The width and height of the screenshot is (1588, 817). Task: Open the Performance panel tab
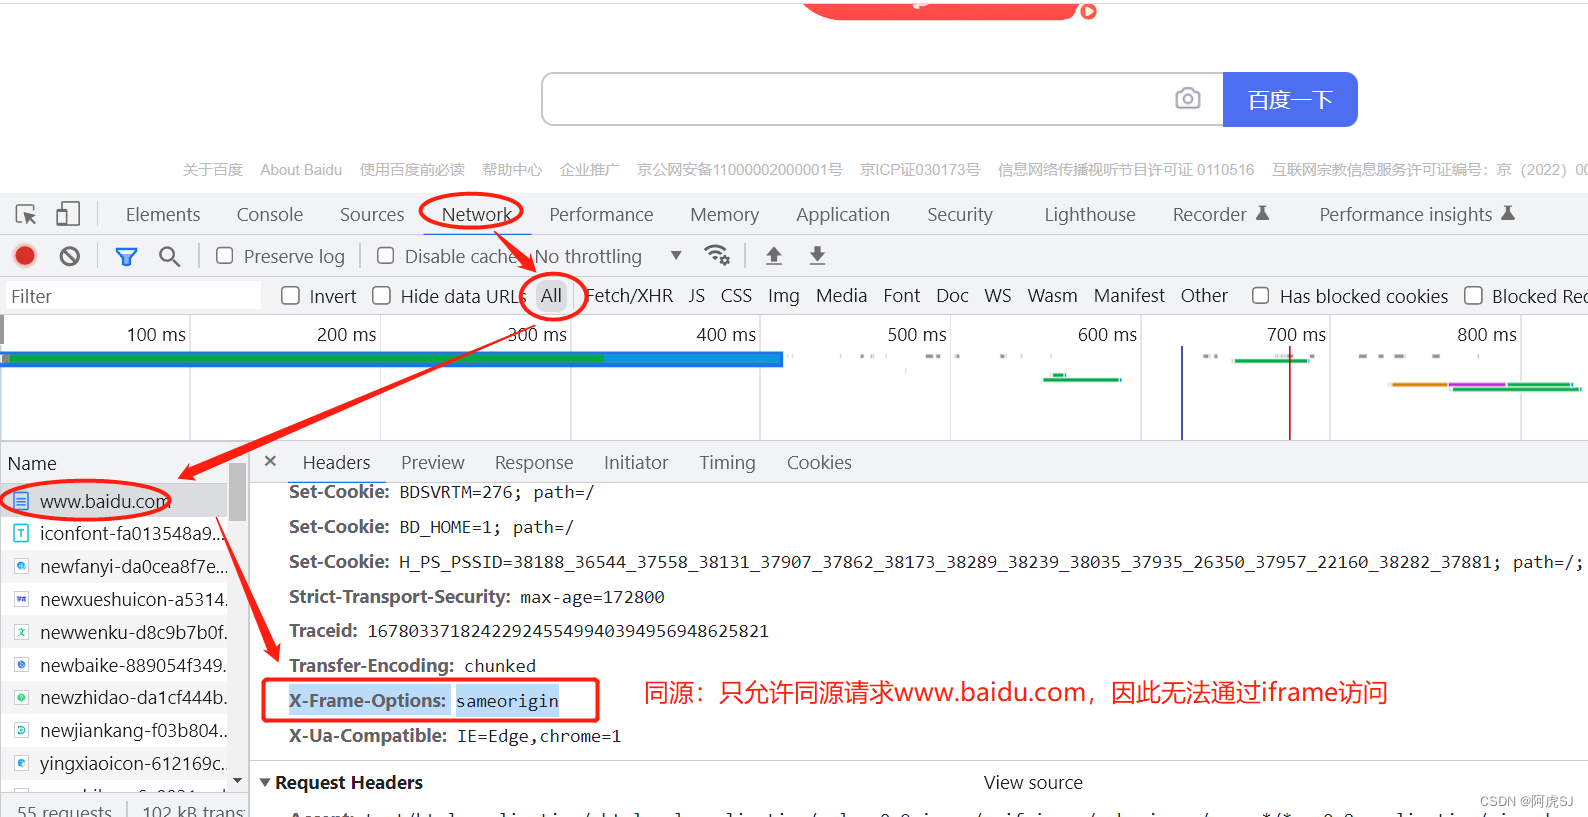[601, 215]
